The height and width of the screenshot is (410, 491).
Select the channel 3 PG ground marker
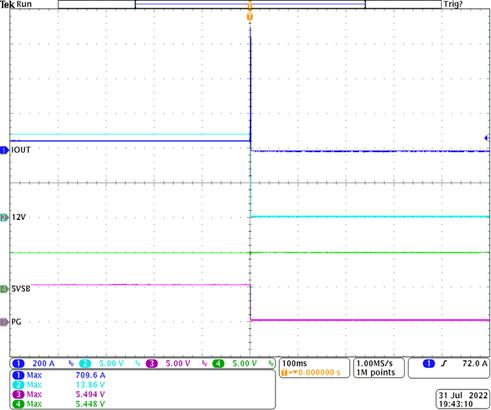4,322
